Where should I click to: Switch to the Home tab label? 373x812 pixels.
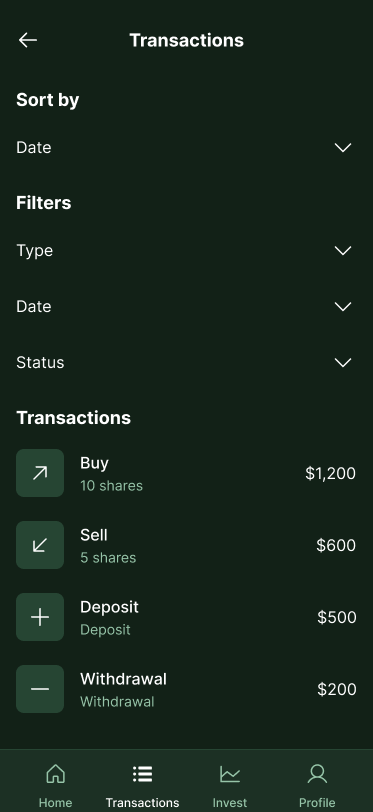(x=55, y=803)
